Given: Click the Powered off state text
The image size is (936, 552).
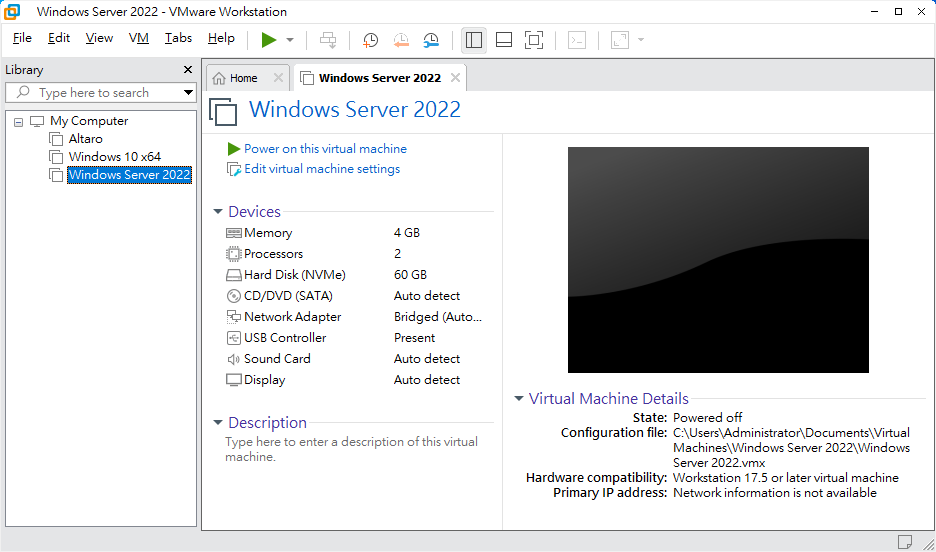Looking at the screenshot, I should (x=707, y=418).
